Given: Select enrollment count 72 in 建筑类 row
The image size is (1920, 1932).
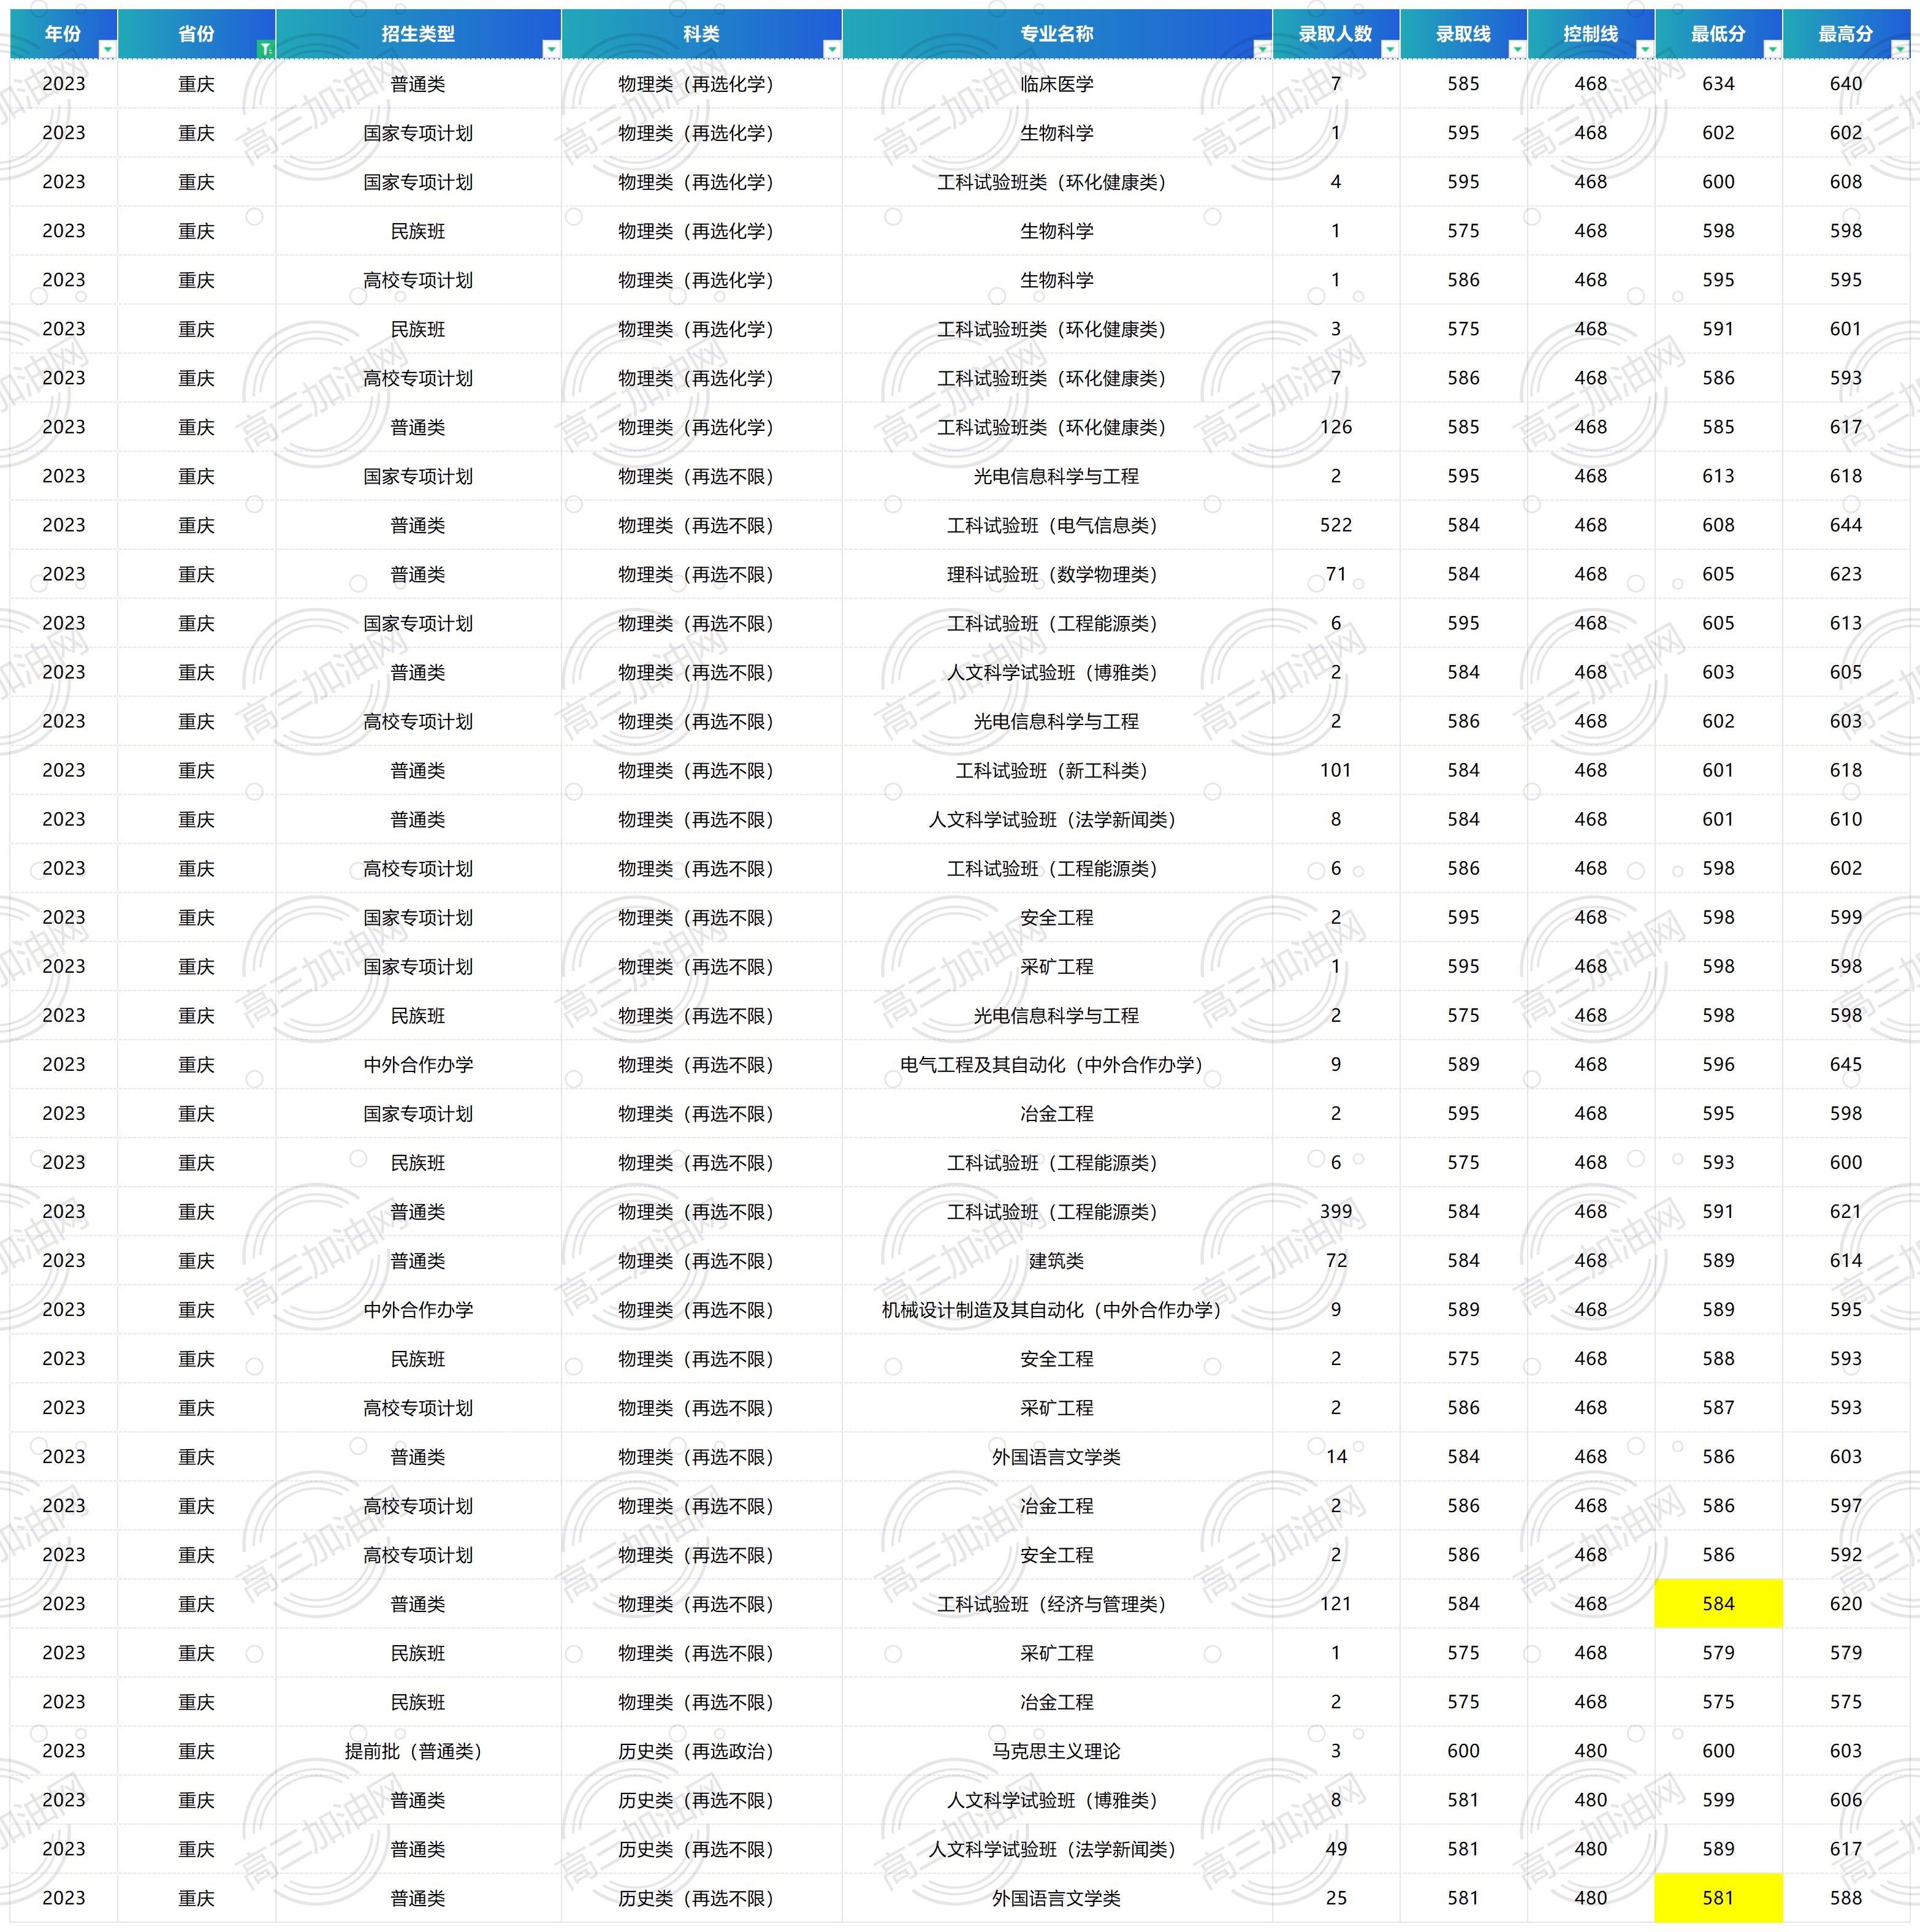Looking at the screenshot, I should click(x=1336, y=1261).
